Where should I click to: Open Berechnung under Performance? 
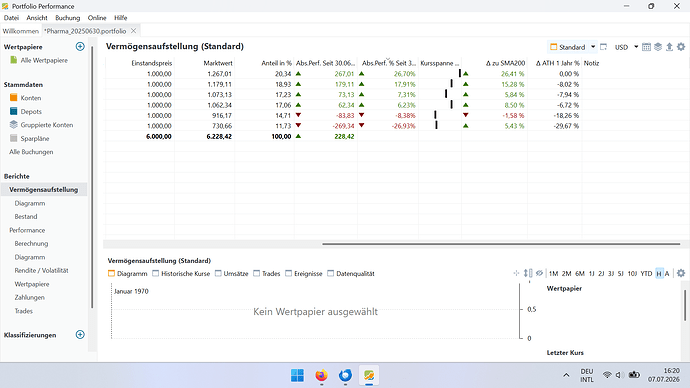31,243
